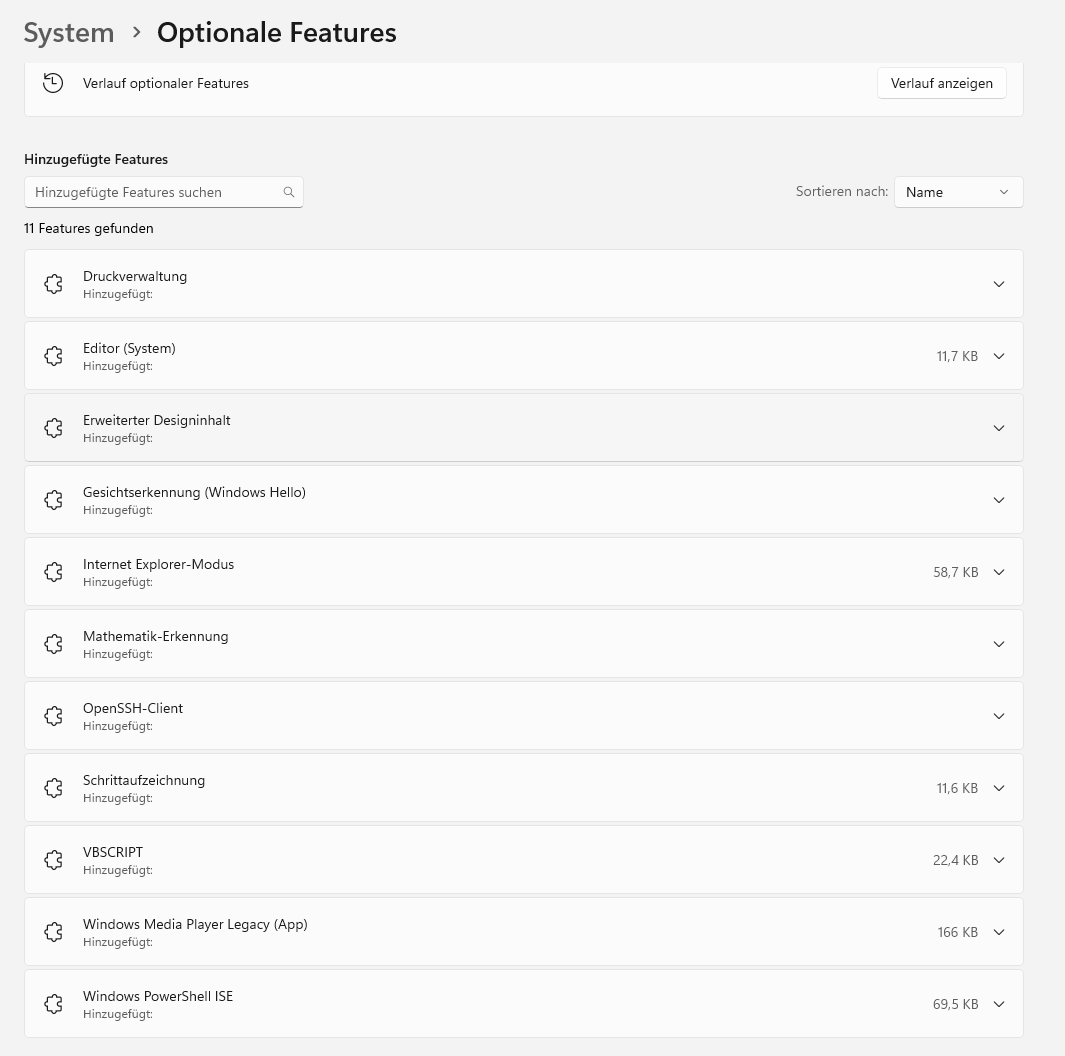Click the Mathematik-Erkennung feature icon

(53, 644)
